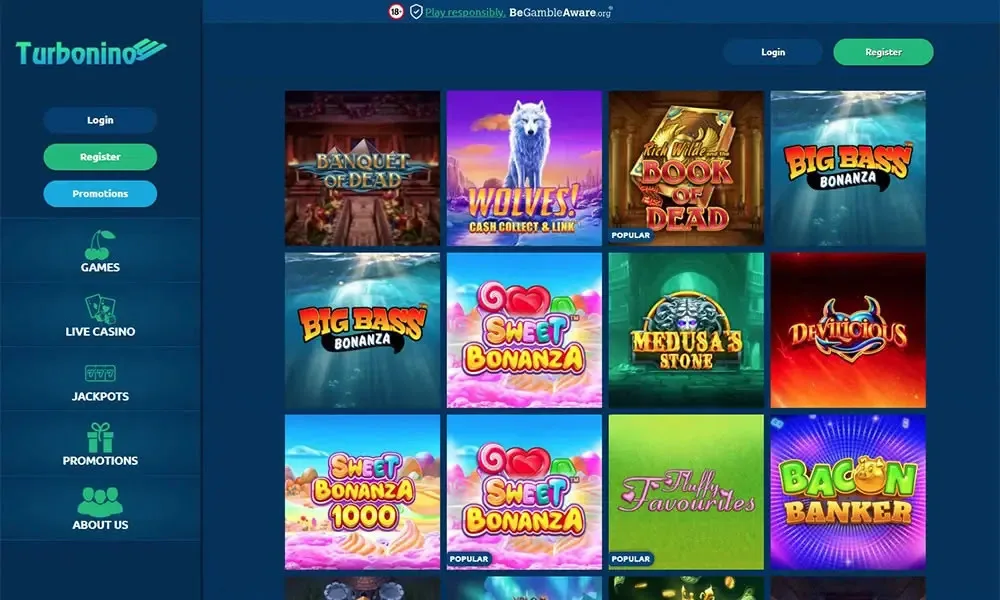Open the Devilicious slot game
The width and height of the screenshot is (1000, 600).
point(848,330)
